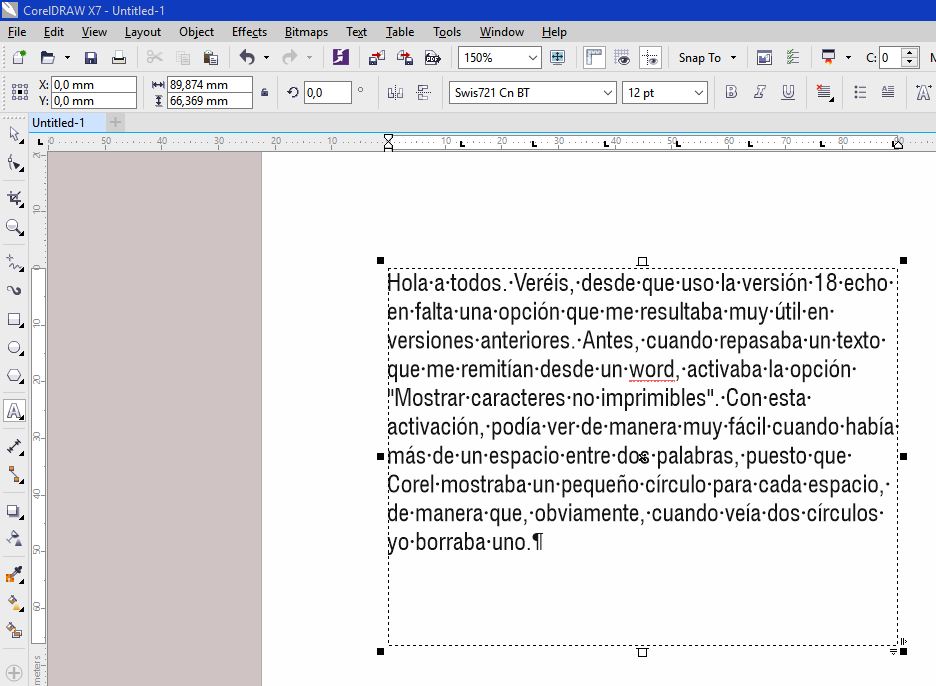Select the Pick tool in the toolbox
Screen dimensions: 936x686
(14, 134)
